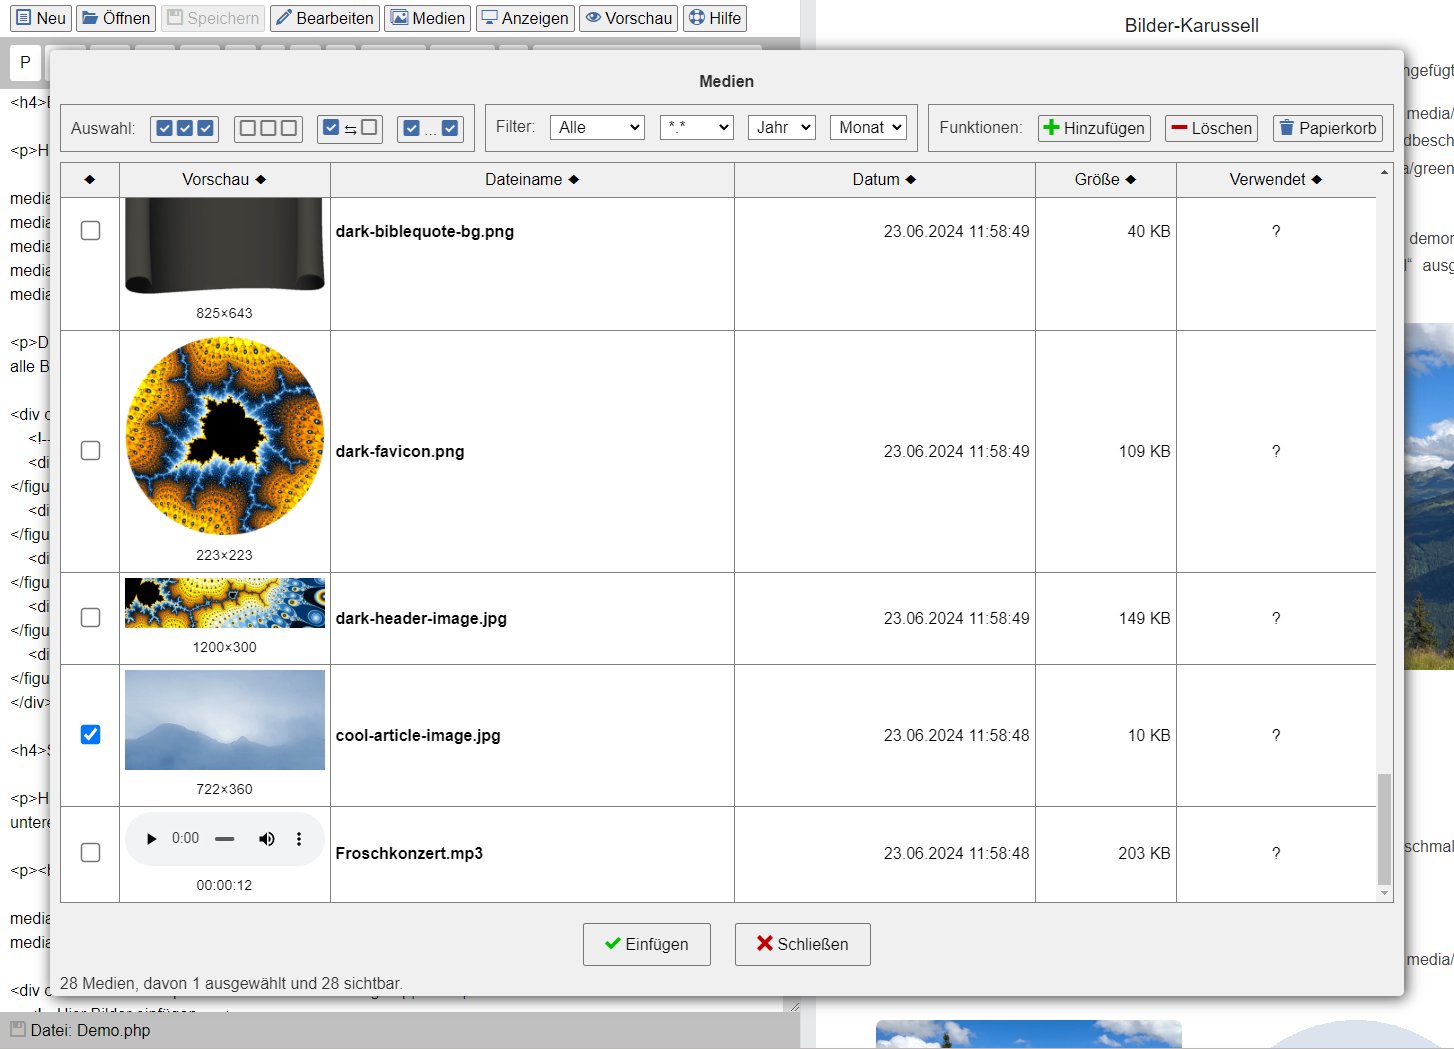Open the Monat filter dropdown
The height and width of the screenshot is (1049, 1454).
pos(868,127)
